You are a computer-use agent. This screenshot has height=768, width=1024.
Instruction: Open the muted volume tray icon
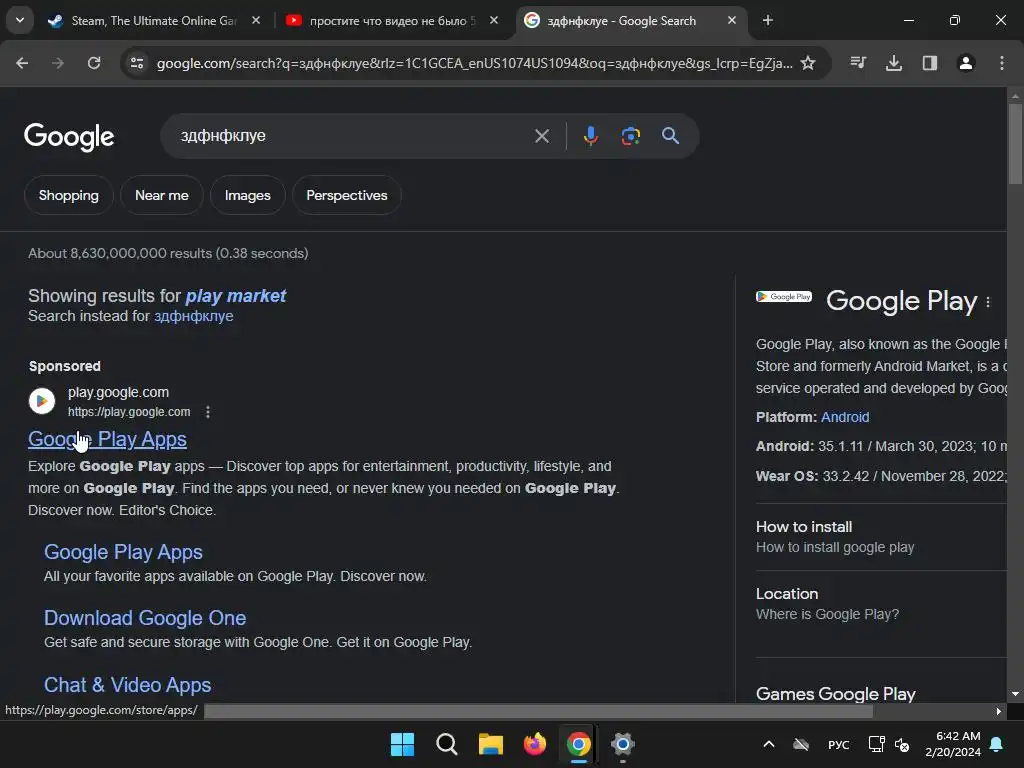tap(903, 744)
